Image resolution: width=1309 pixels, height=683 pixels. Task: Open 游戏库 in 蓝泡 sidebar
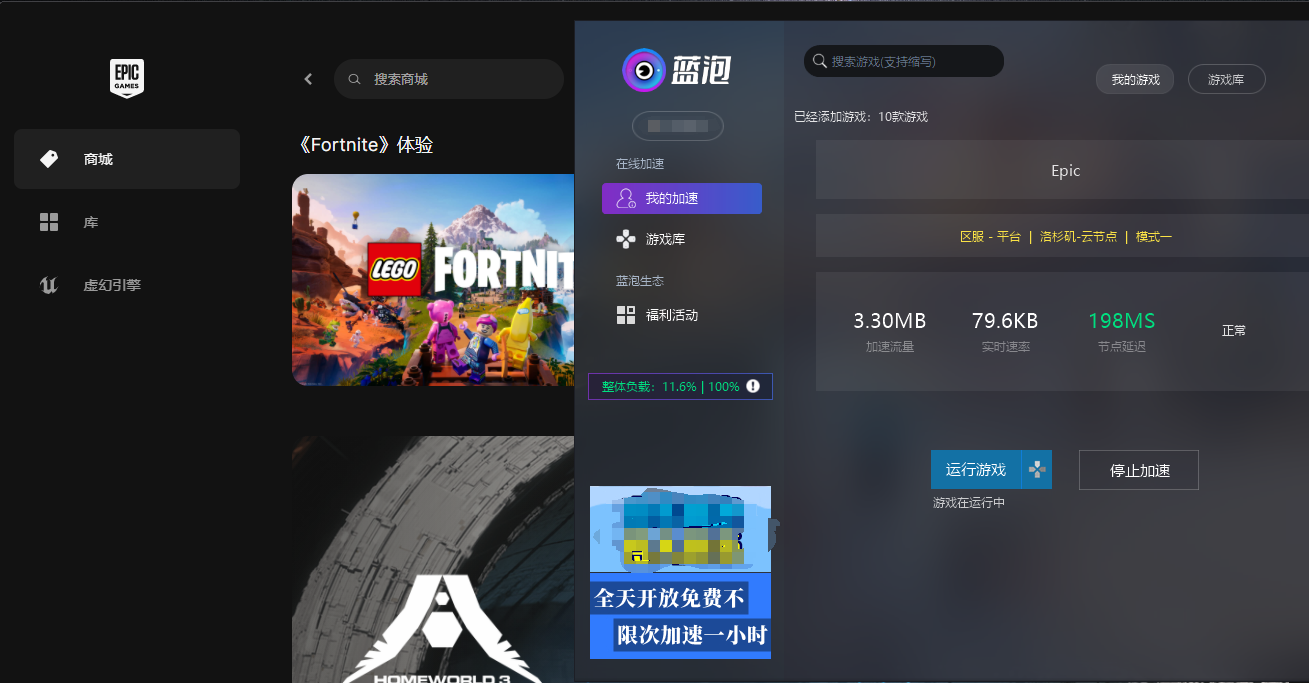tap(665, 239)
